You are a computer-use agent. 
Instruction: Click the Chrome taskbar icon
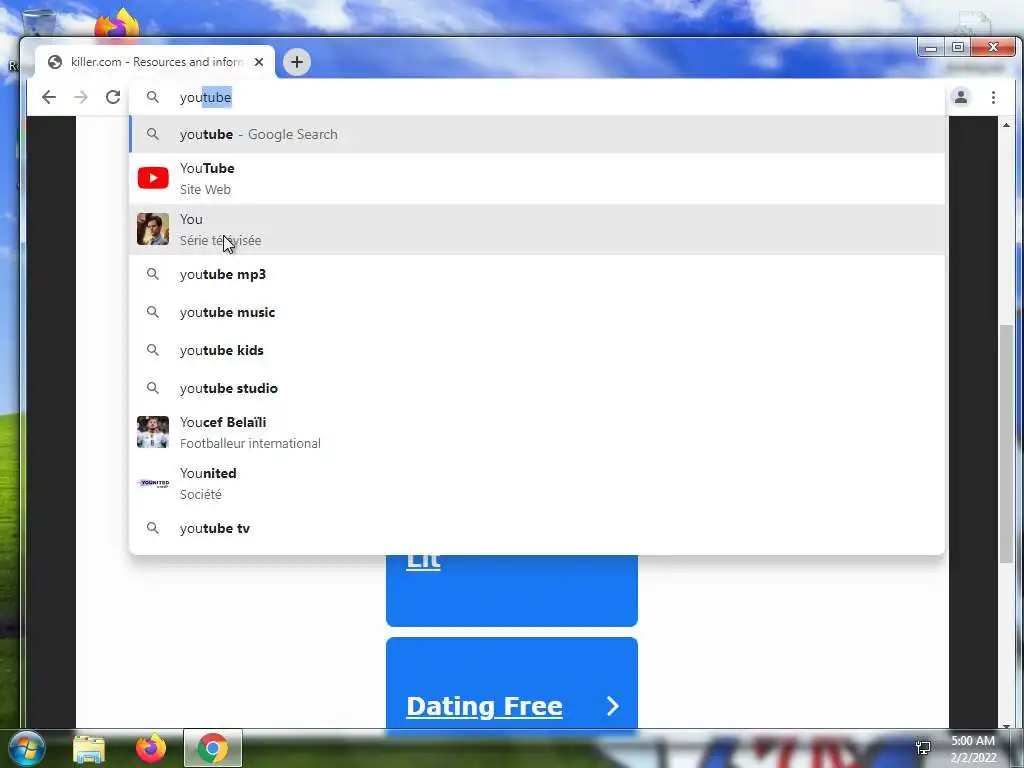click(213, 748)
